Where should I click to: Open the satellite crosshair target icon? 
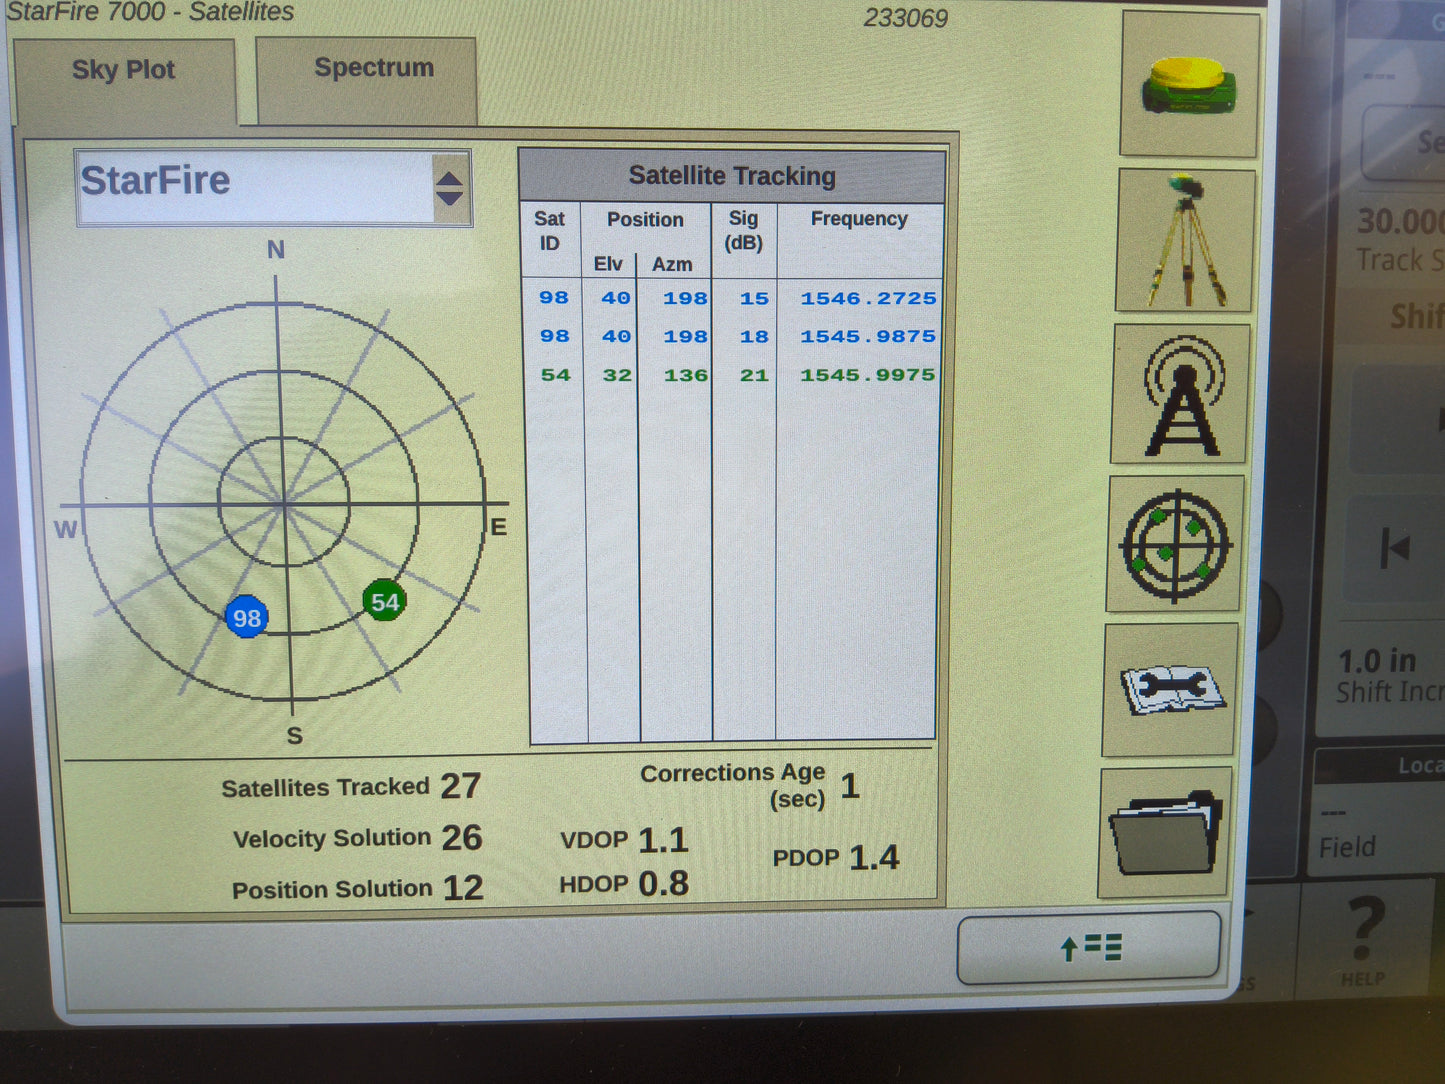click(1175, 545)
